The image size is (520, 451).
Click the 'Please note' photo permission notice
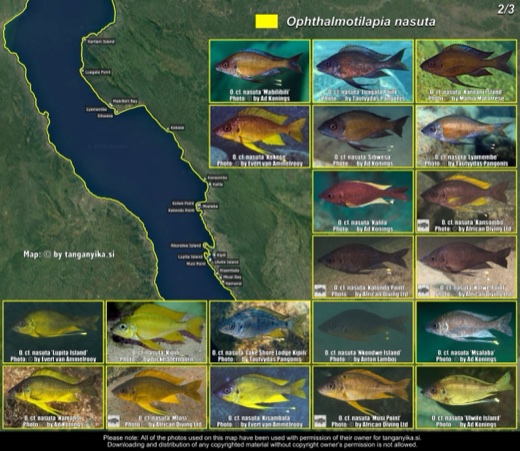[x=262, y=438]
